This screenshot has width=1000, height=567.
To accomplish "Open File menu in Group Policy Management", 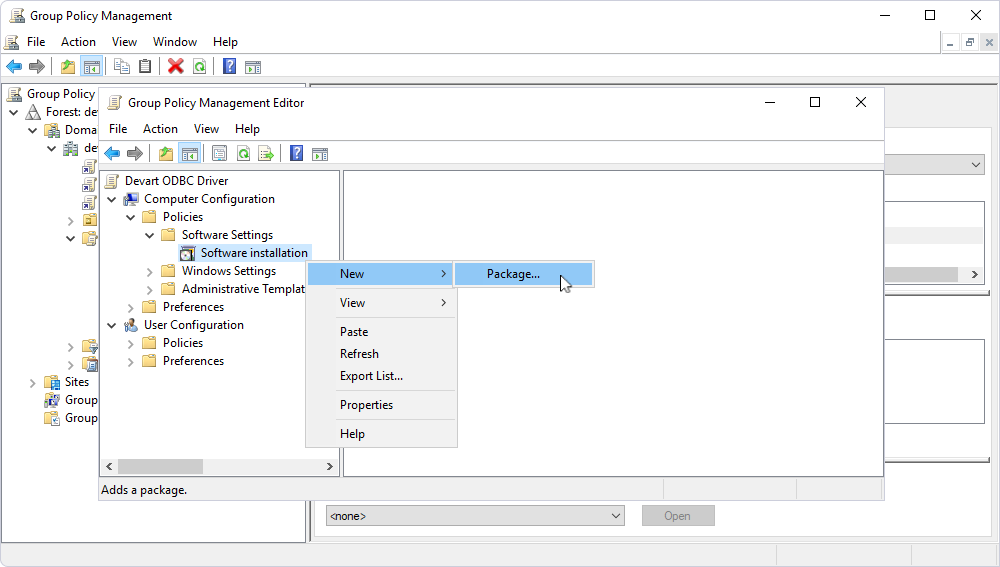I will [36, 42].
